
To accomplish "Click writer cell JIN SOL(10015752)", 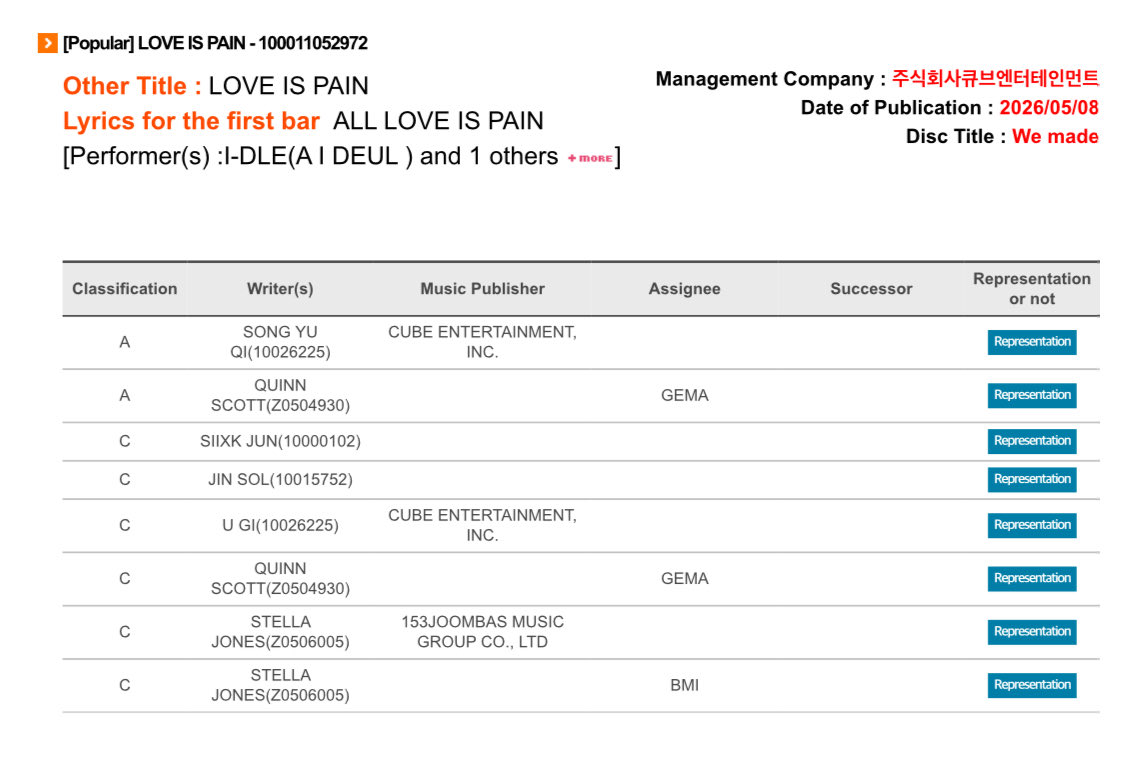I will coord(280,479).
